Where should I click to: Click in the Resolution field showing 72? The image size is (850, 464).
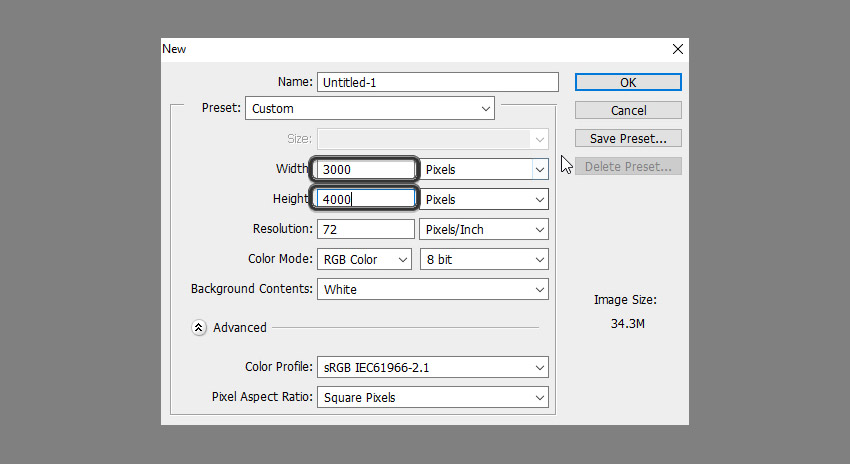365,229
